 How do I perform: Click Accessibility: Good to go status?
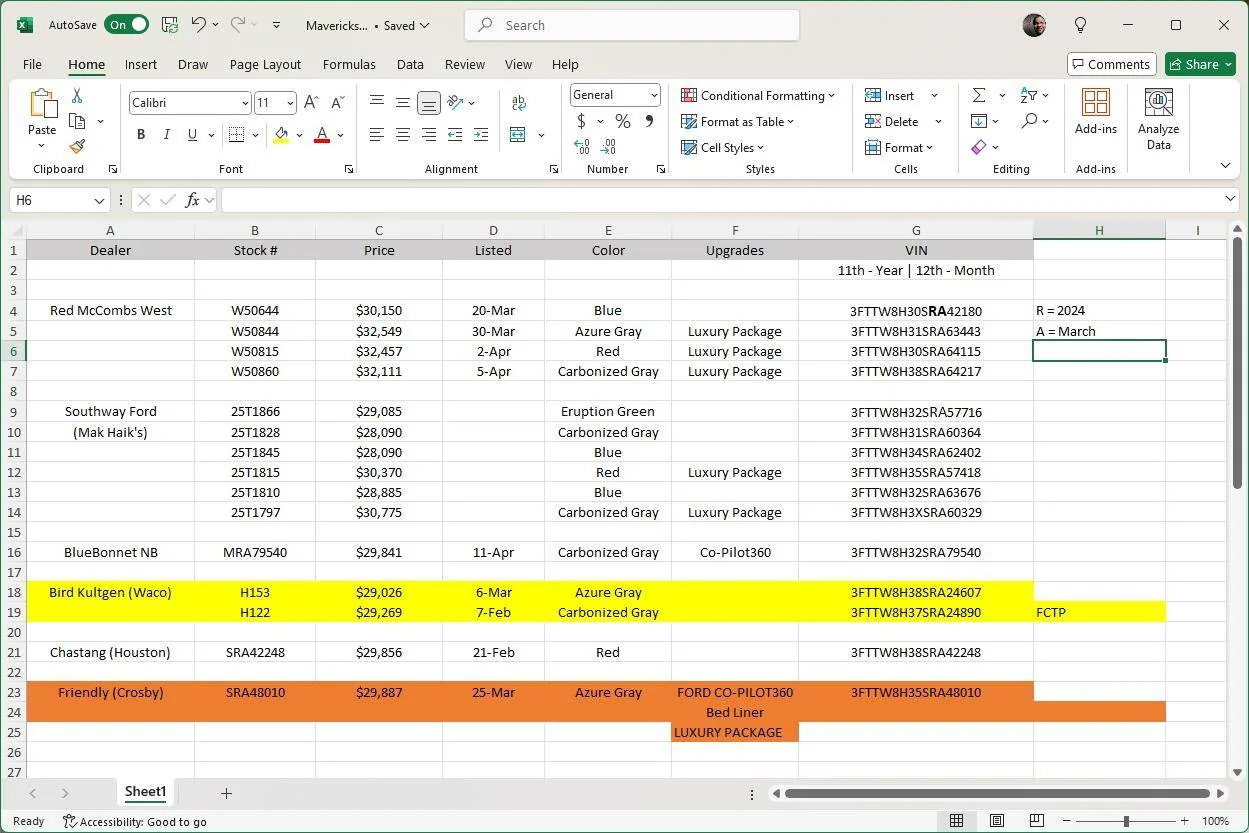point(135,821)
